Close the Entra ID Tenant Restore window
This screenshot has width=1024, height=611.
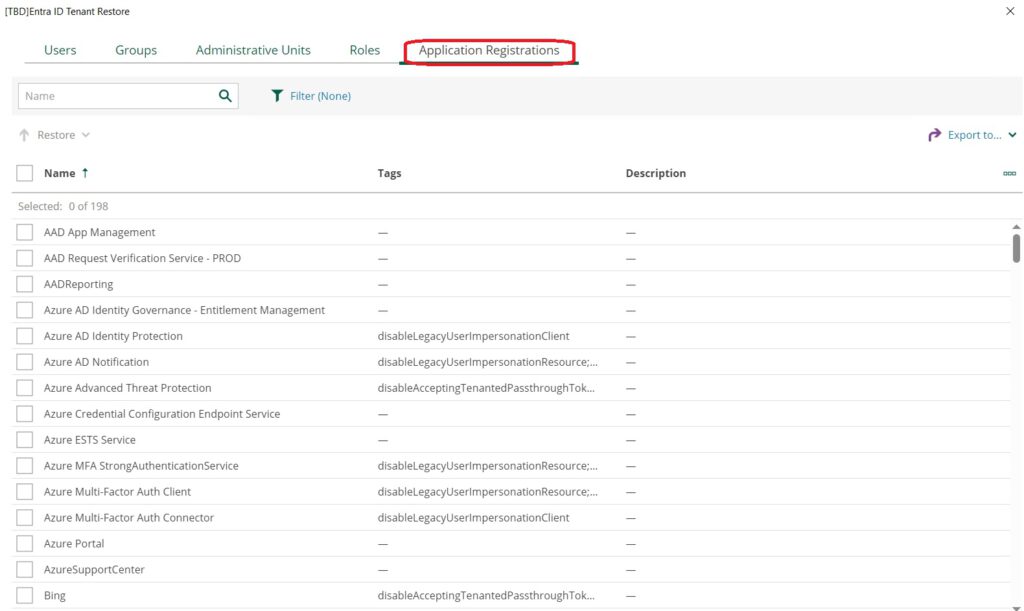(1010, 11)
